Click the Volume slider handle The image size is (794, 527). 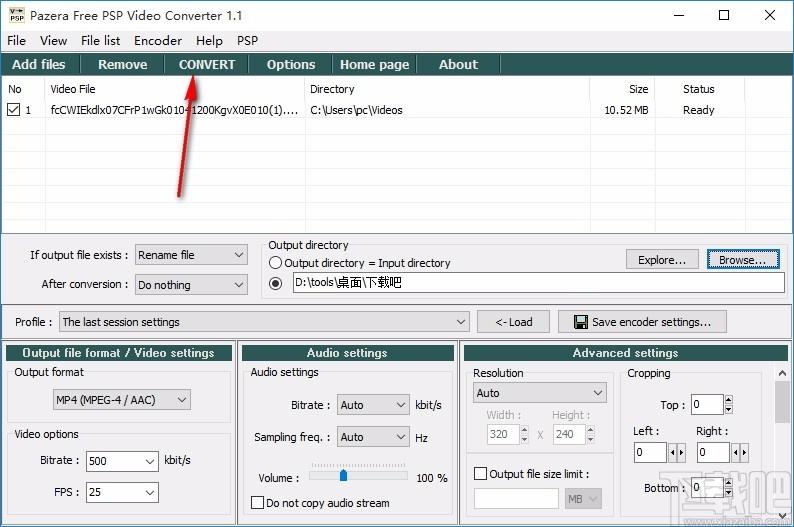[343, 475]
